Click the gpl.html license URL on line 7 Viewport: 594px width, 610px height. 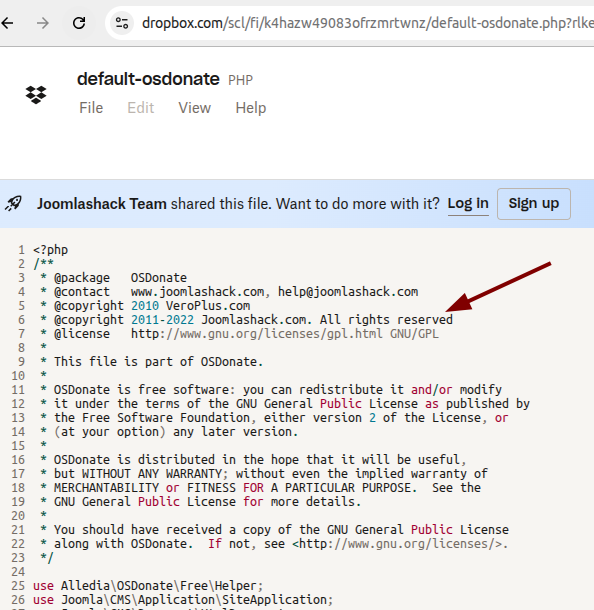coord(257,334)
